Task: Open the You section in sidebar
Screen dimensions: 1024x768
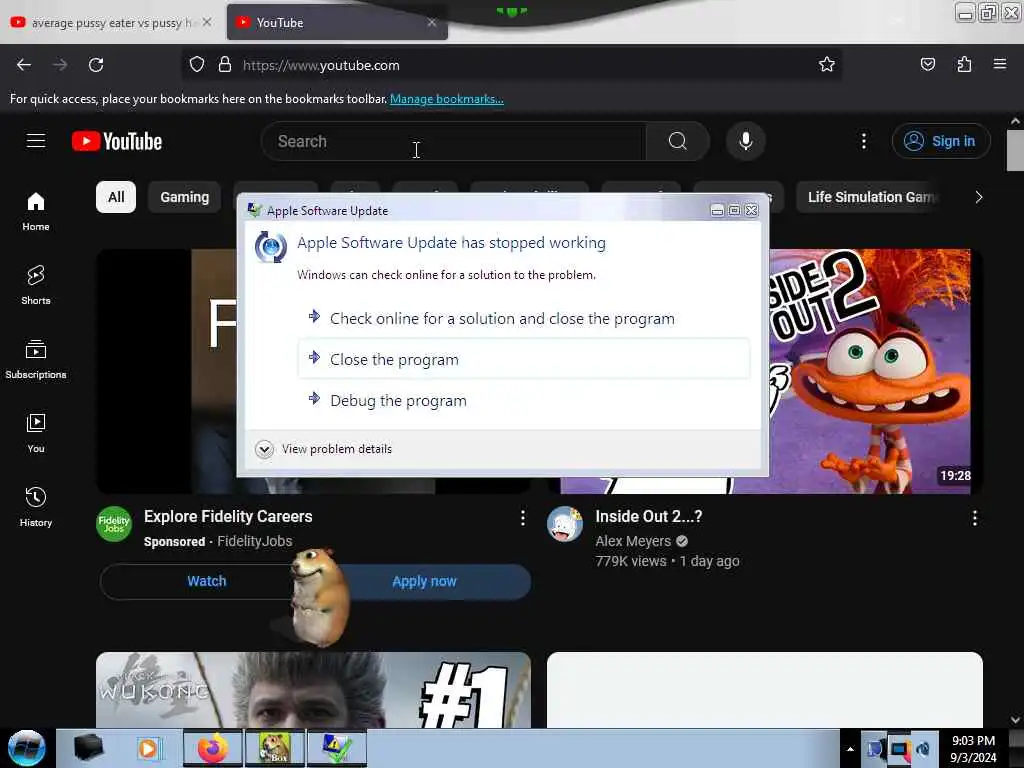Action: (36, 433)
